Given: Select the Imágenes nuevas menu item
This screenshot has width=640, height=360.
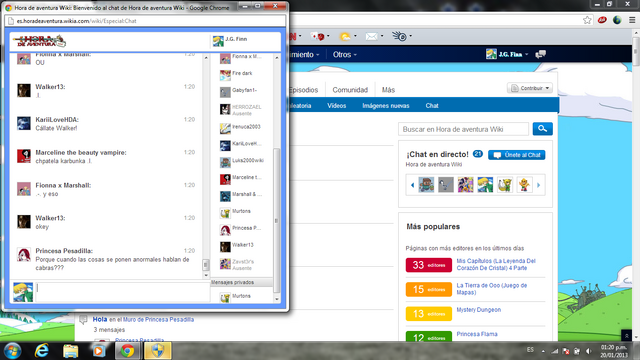Looking at the screenshot, I should pos(385,106).
